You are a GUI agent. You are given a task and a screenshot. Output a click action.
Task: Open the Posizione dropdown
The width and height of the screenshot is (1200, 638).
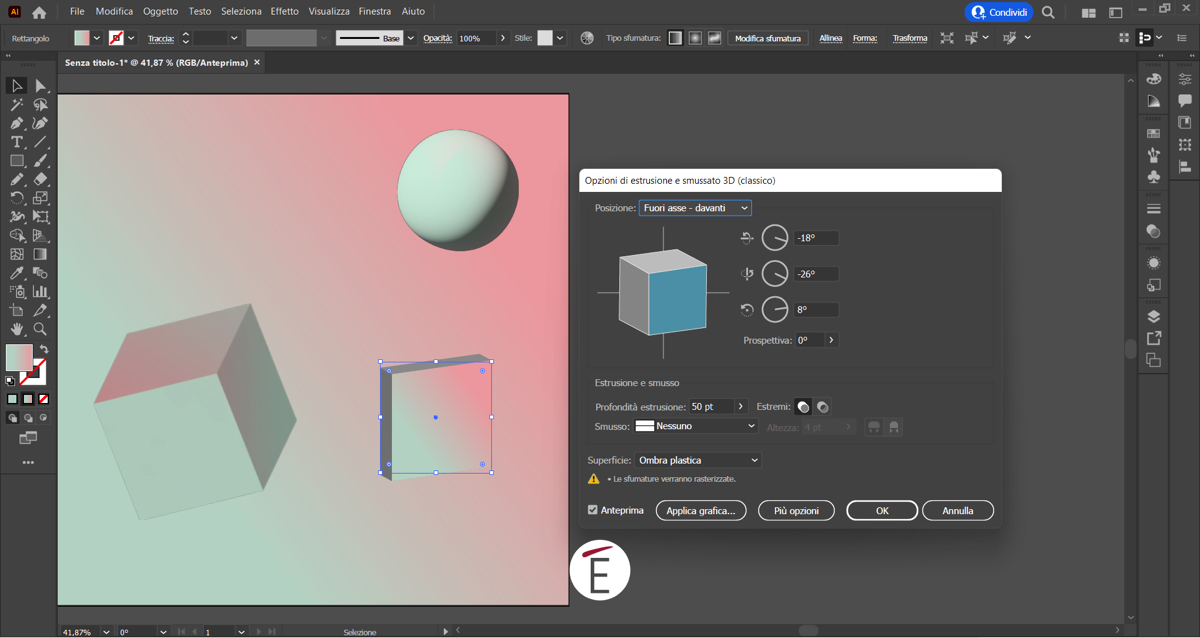[695, 208]
